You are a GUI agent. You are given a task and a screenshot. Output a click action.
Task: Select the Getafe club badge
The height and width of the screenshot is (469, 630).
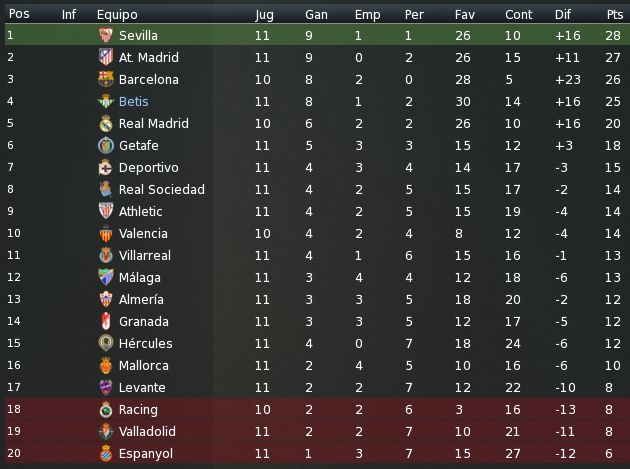(106, 145)
